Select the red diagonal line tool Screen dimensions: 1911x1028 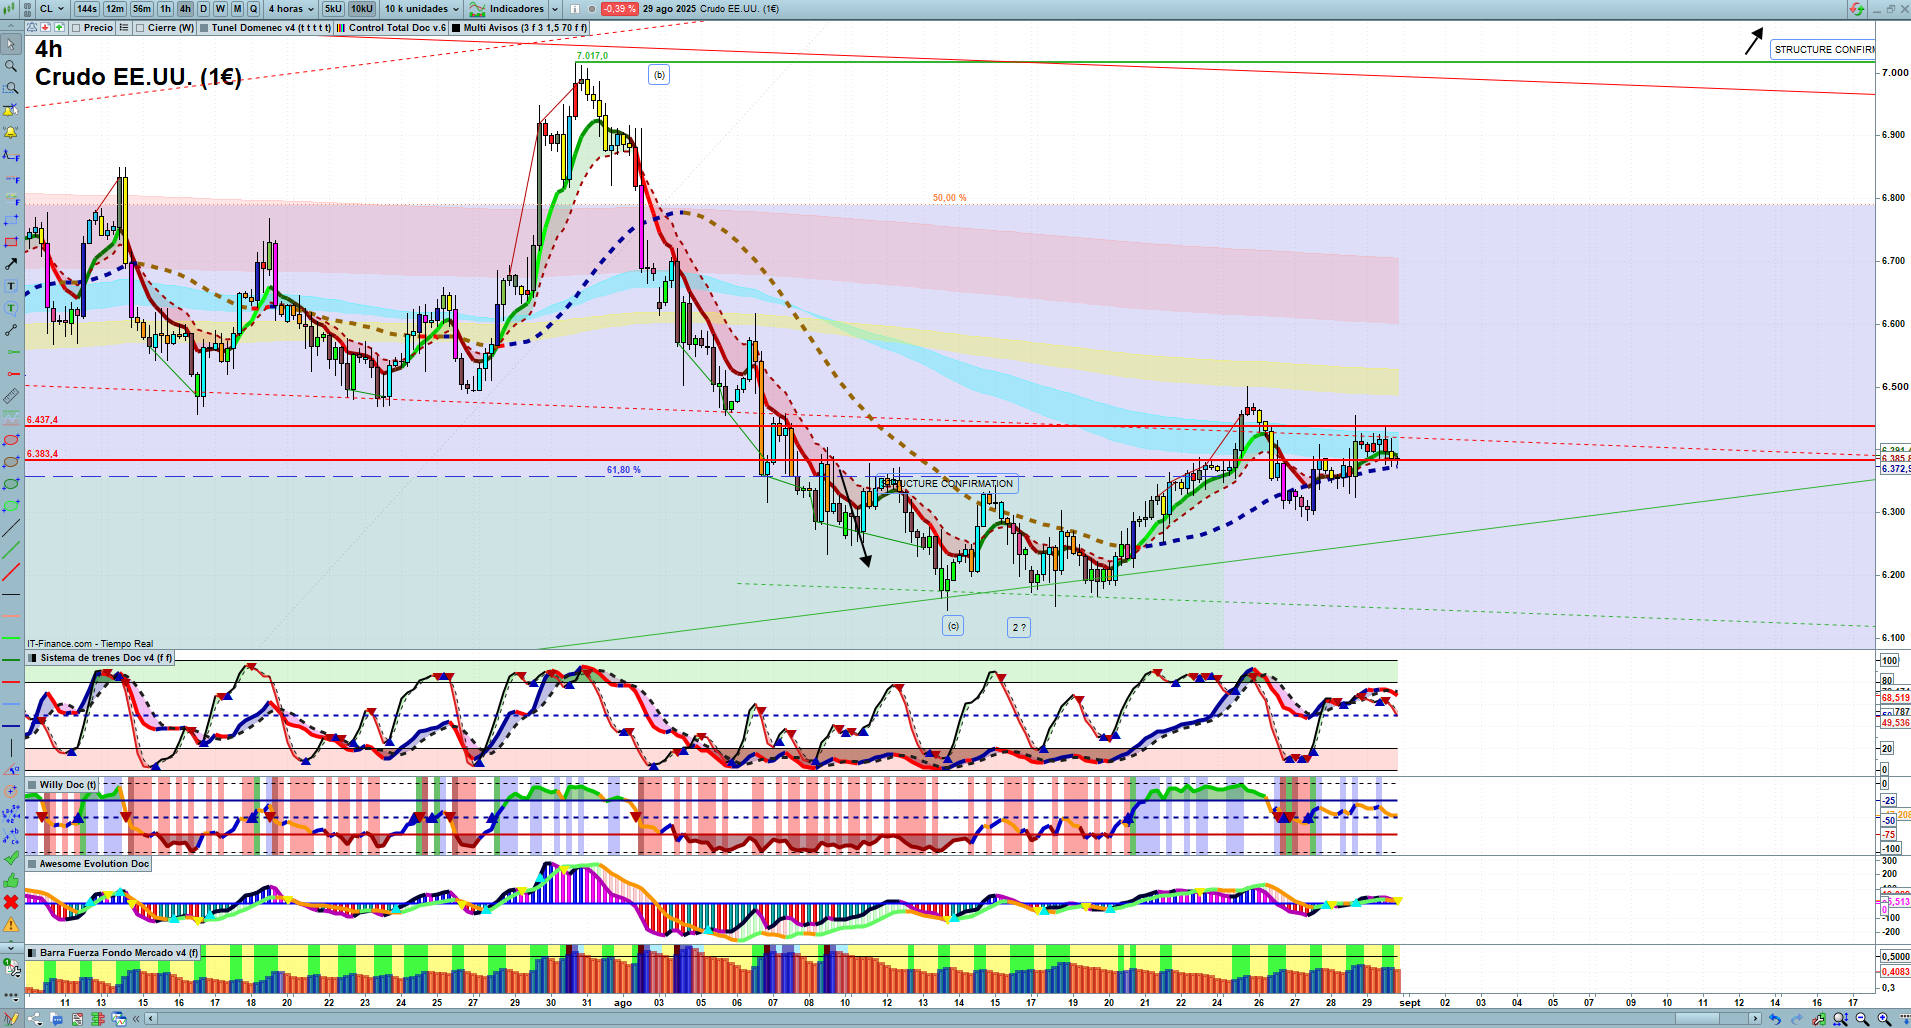tap(11, 572)
